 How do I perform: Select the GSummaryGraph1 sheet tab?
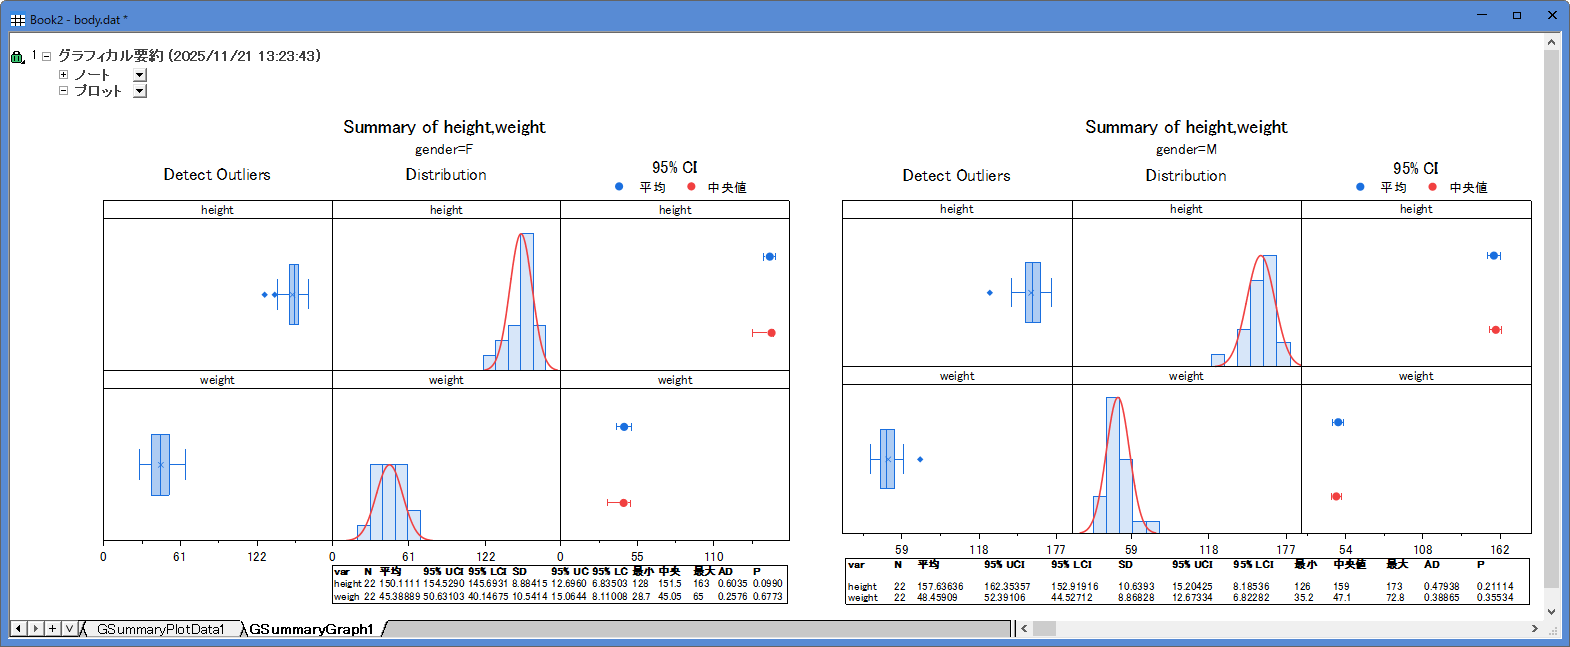(x=311, y=629)
